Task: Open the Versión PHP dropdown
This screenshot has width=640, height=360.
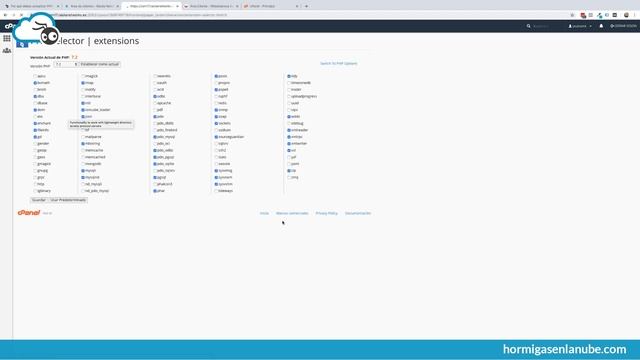Action: (x=66, y=64)
